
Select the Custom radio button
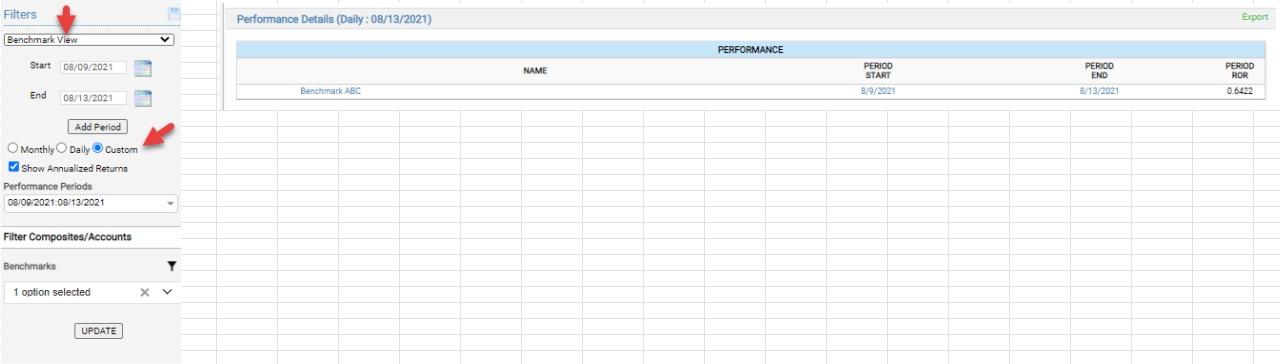98,149
